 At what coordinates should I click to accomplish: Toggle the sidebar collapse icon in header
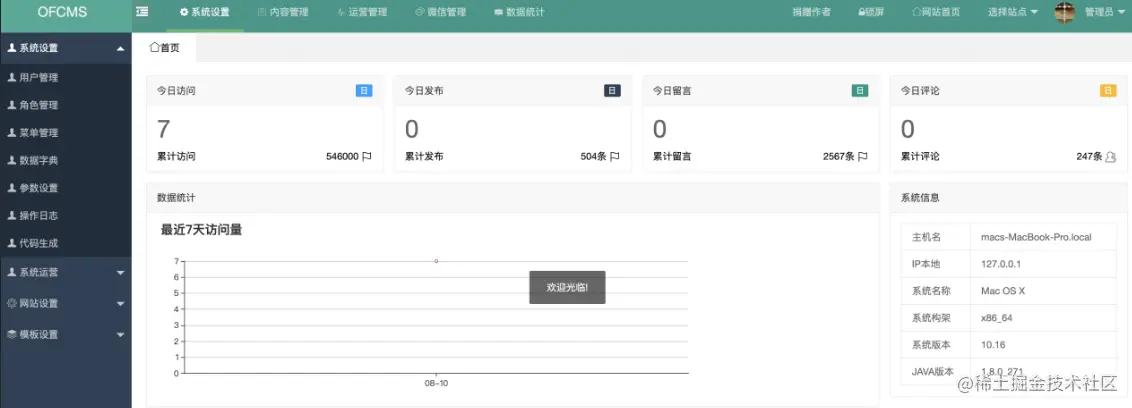pos(142,12)
